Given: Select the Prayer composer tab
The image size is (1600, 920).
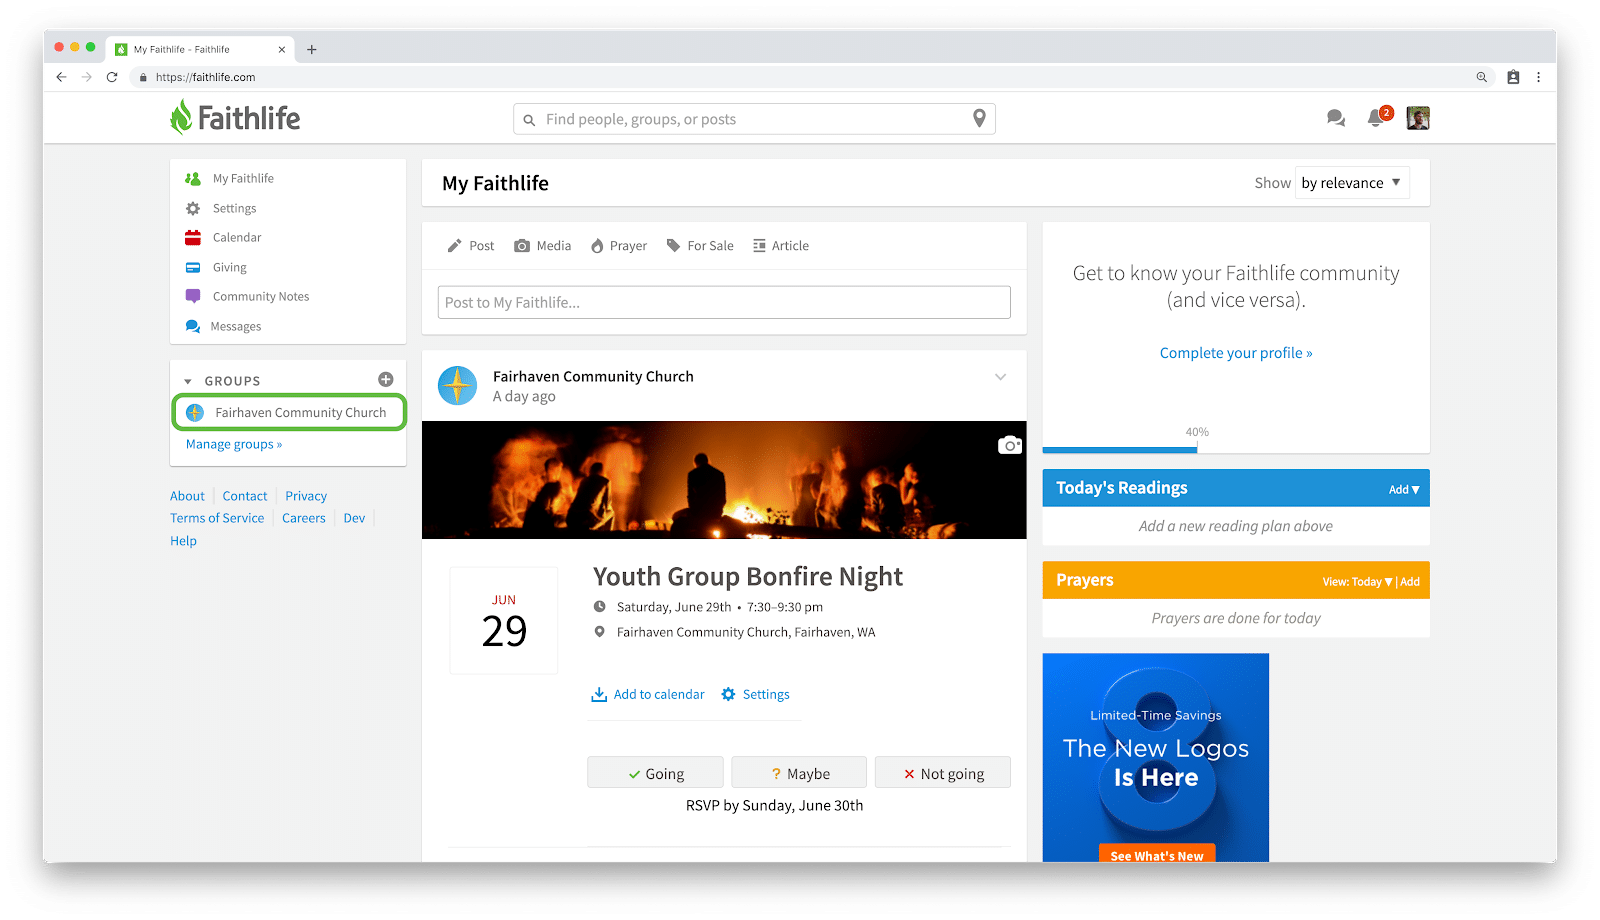Looking at the screenshot, I should tap(619, 246).
